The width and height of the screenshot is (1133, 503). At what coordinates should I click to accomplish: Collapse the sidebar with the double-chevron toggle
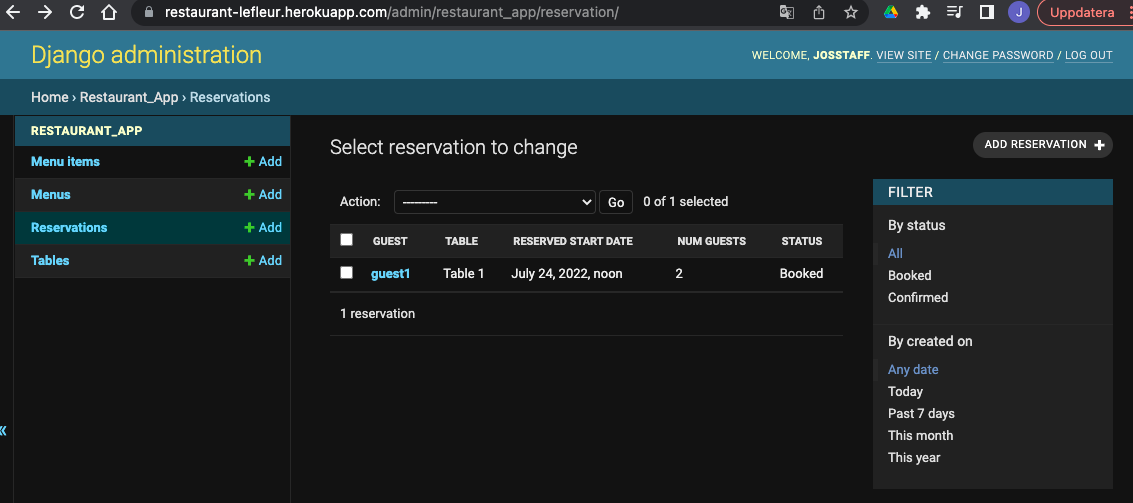(4, 431)
